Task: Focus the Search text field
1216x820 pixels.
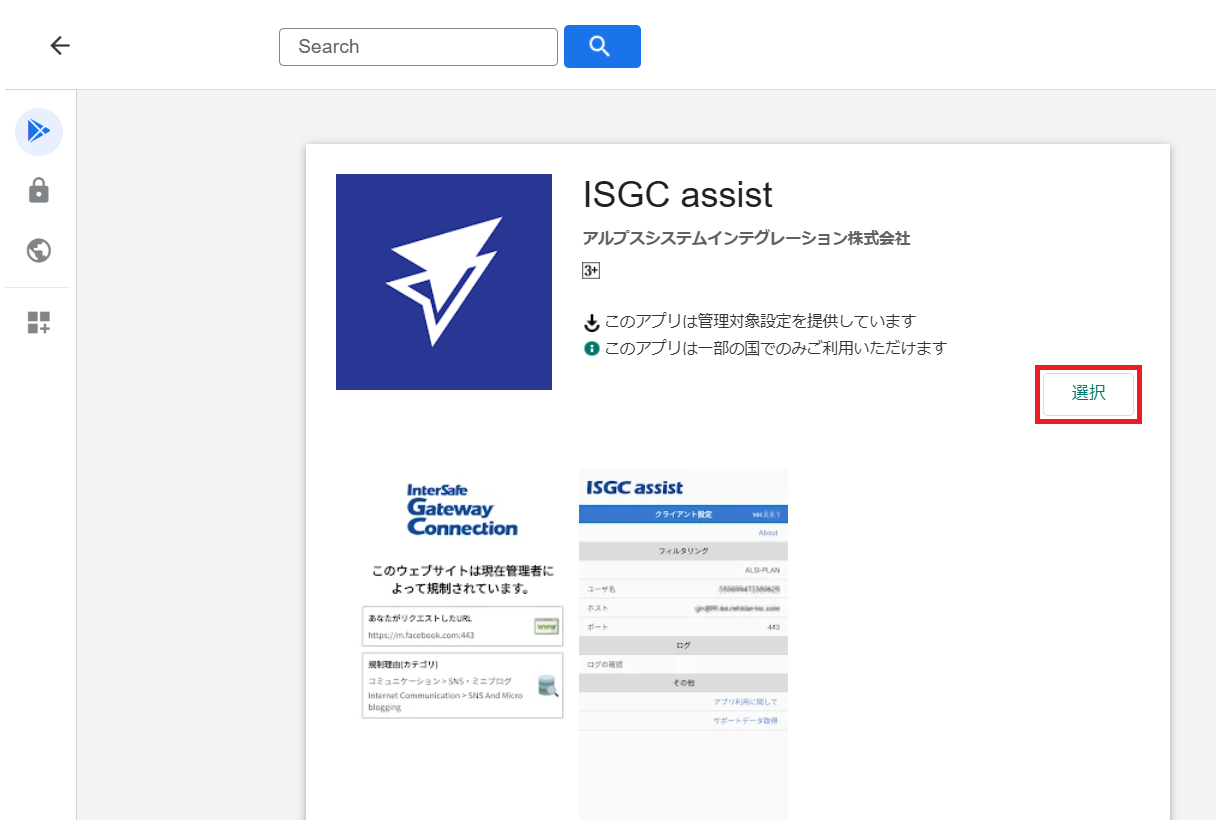Action: pos(418,46)
